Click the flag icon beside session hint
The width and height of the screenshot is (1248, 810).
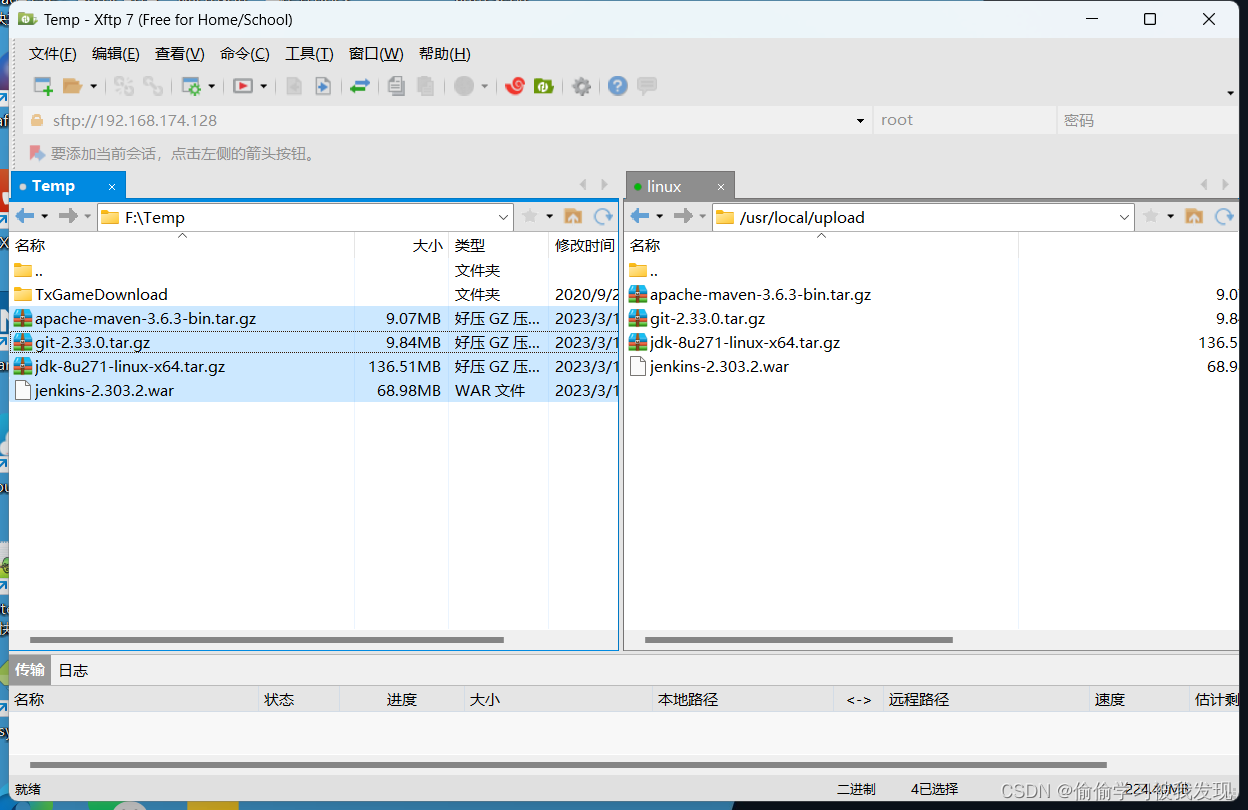(x=37, y=153)
